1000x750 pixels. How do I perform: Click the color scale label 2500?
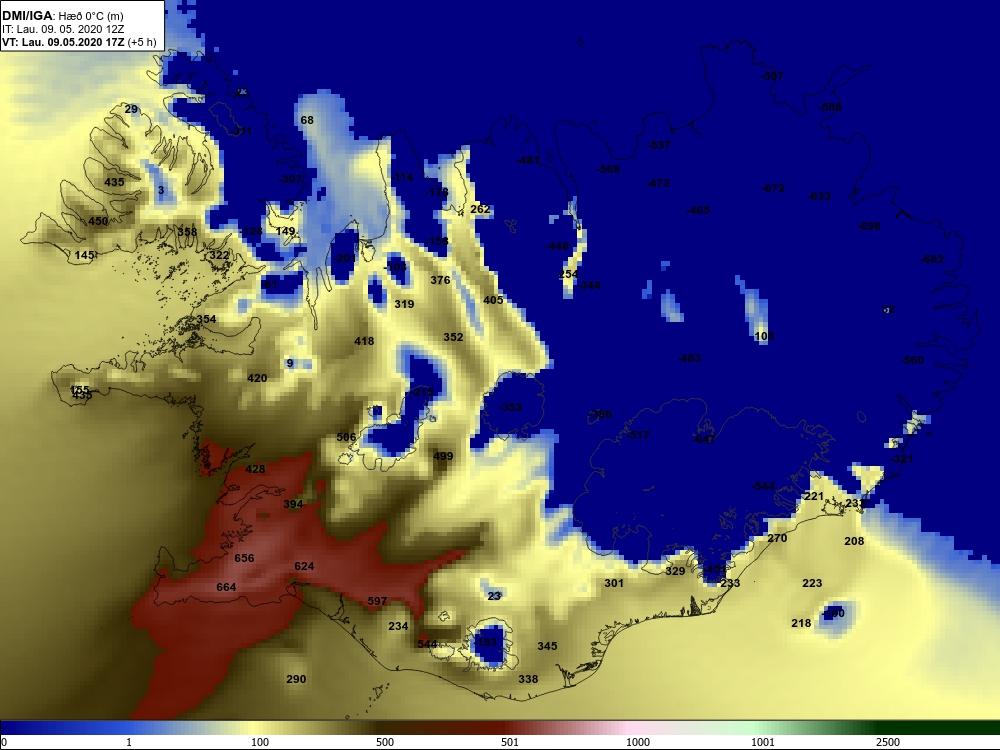coord(888,742)
